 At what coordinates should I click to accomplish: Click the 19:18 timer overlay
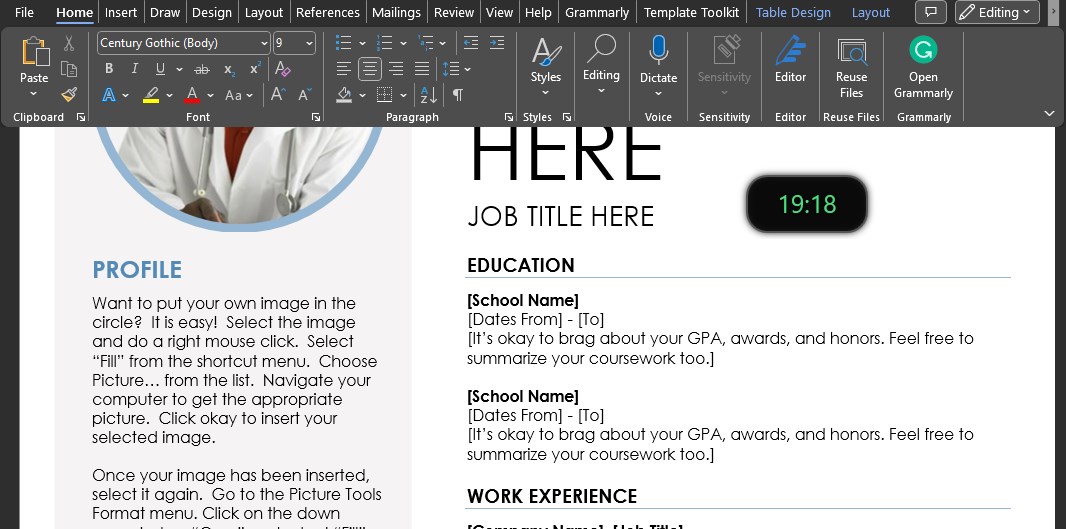tap(806, 204)
